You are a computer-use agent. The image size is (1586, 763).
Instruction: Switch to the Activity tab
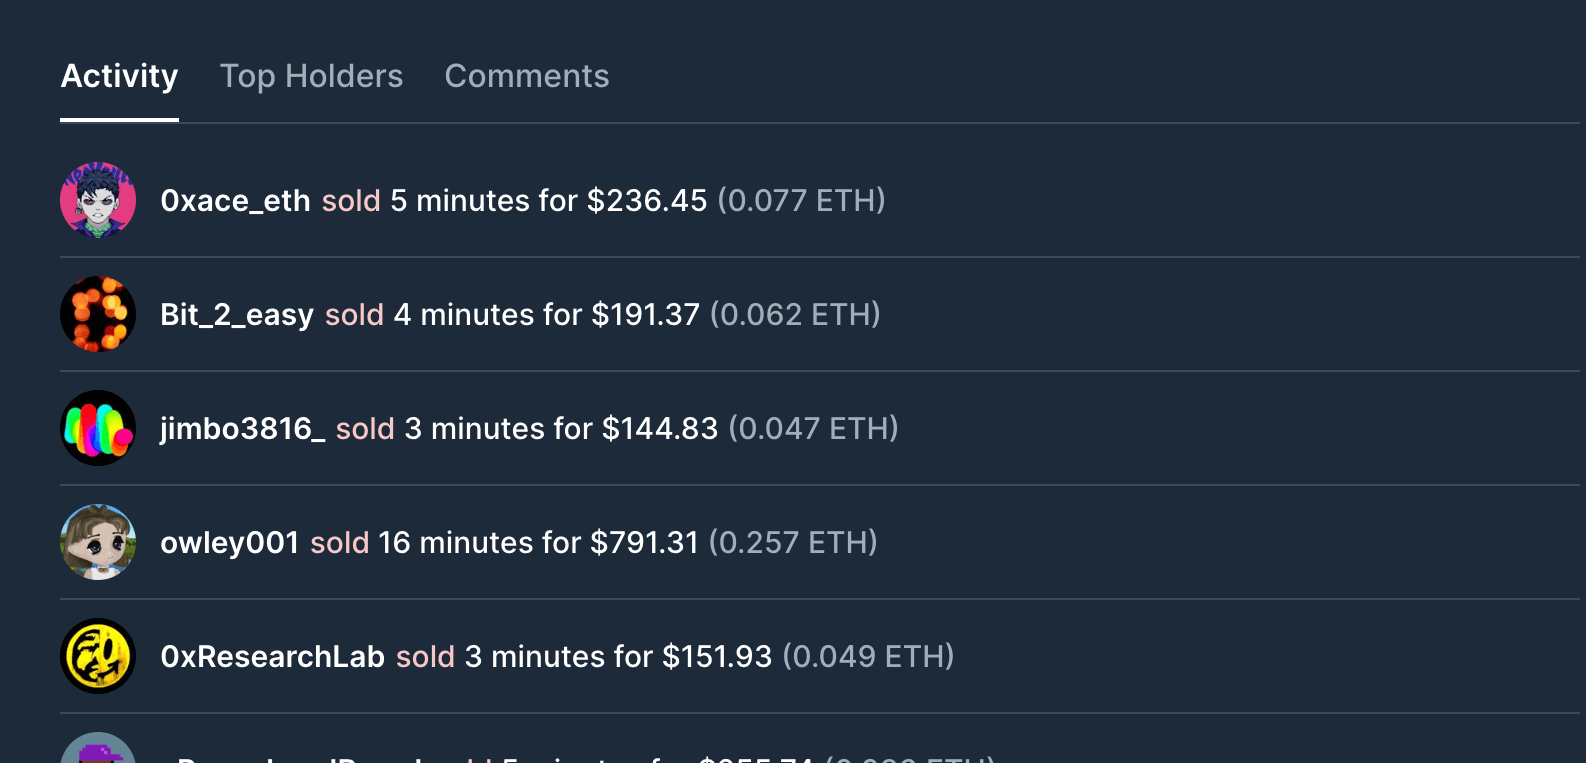click(119, 76)
